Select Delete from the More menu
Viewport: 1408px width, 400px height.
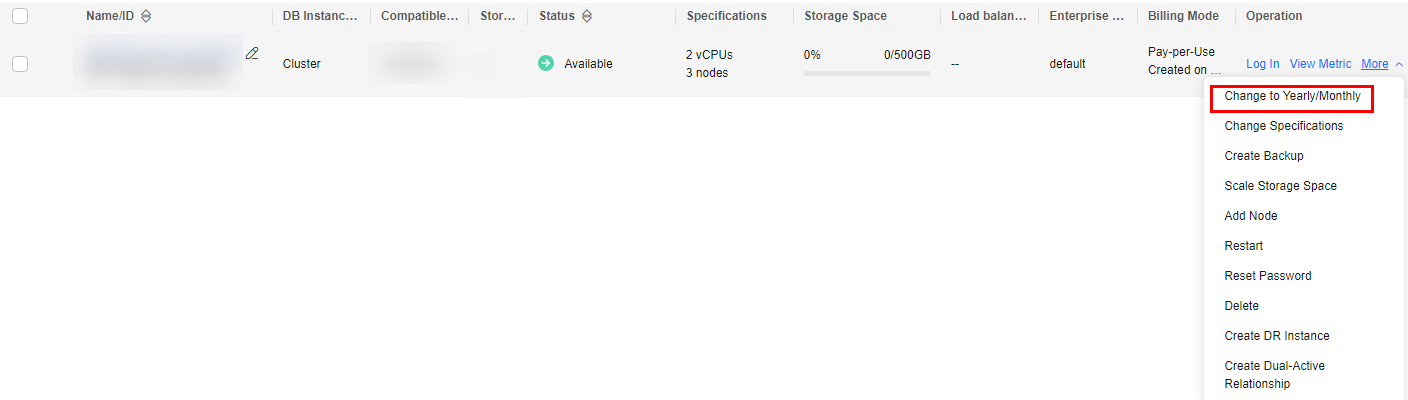pyautogui.click(x=1241, y=306)
